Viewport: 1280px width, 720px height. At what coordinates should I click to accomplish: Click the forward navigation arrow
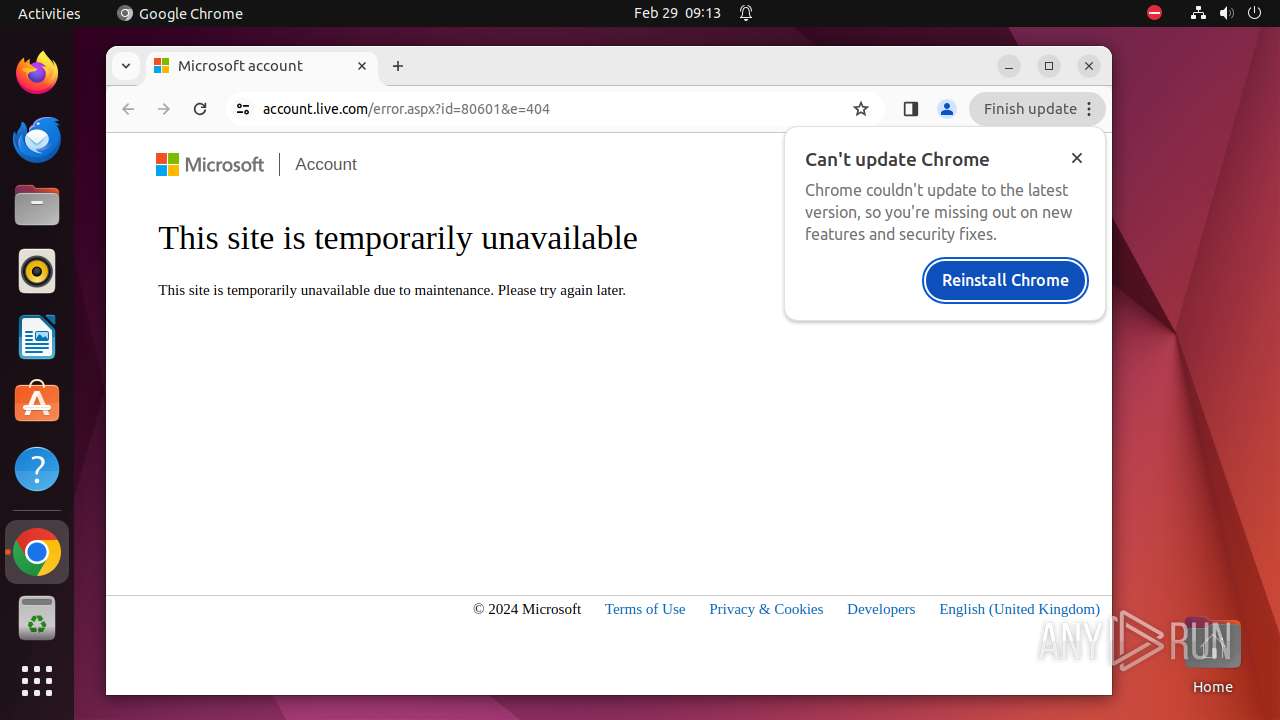point(164,109)
